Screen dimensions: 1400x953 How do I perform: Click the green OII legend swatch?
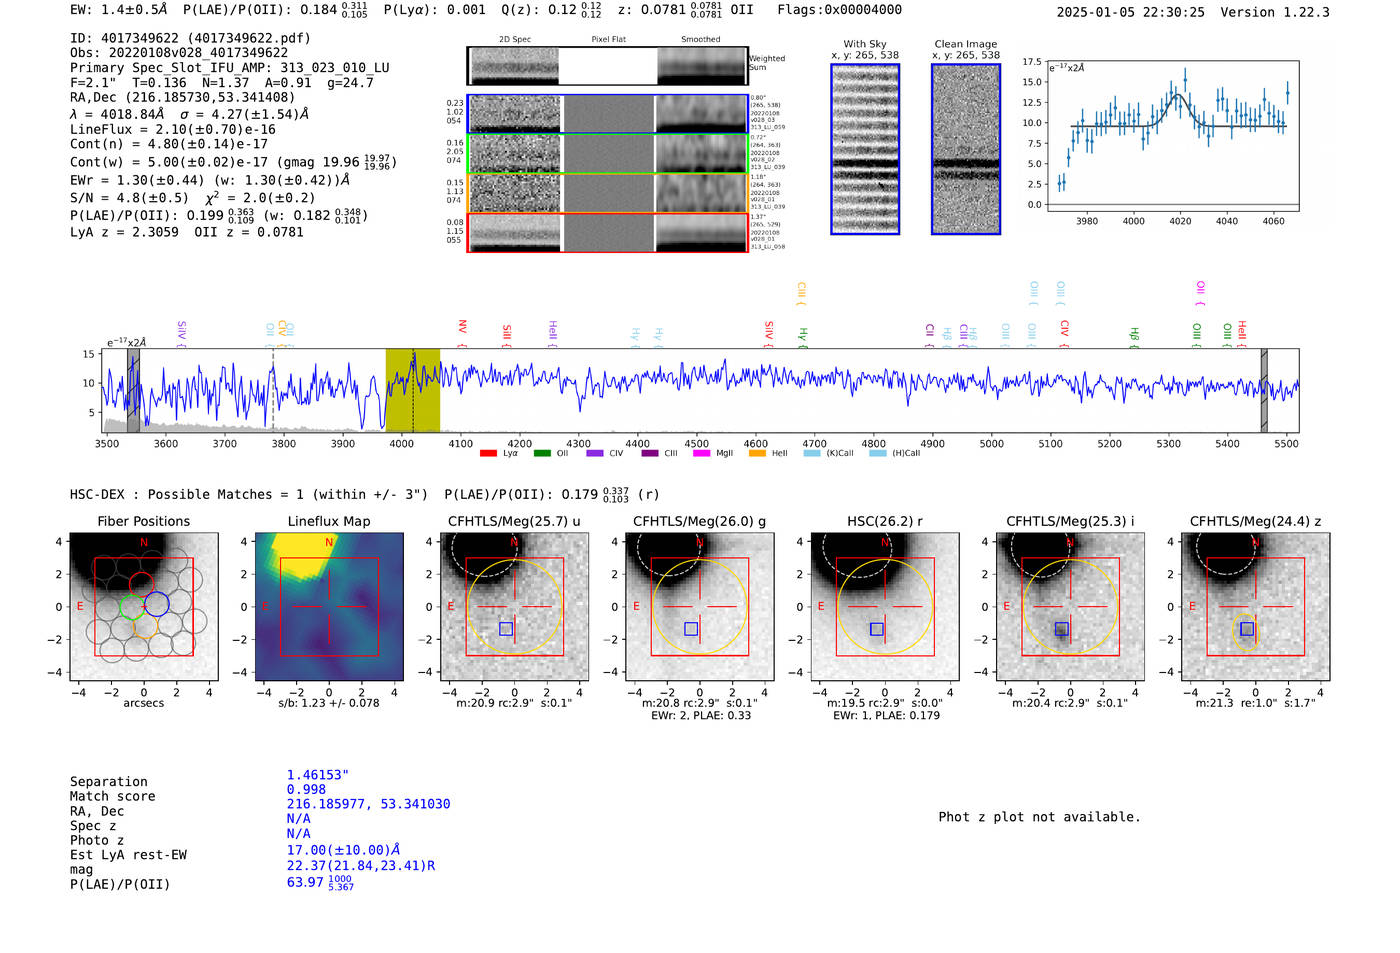542,454
